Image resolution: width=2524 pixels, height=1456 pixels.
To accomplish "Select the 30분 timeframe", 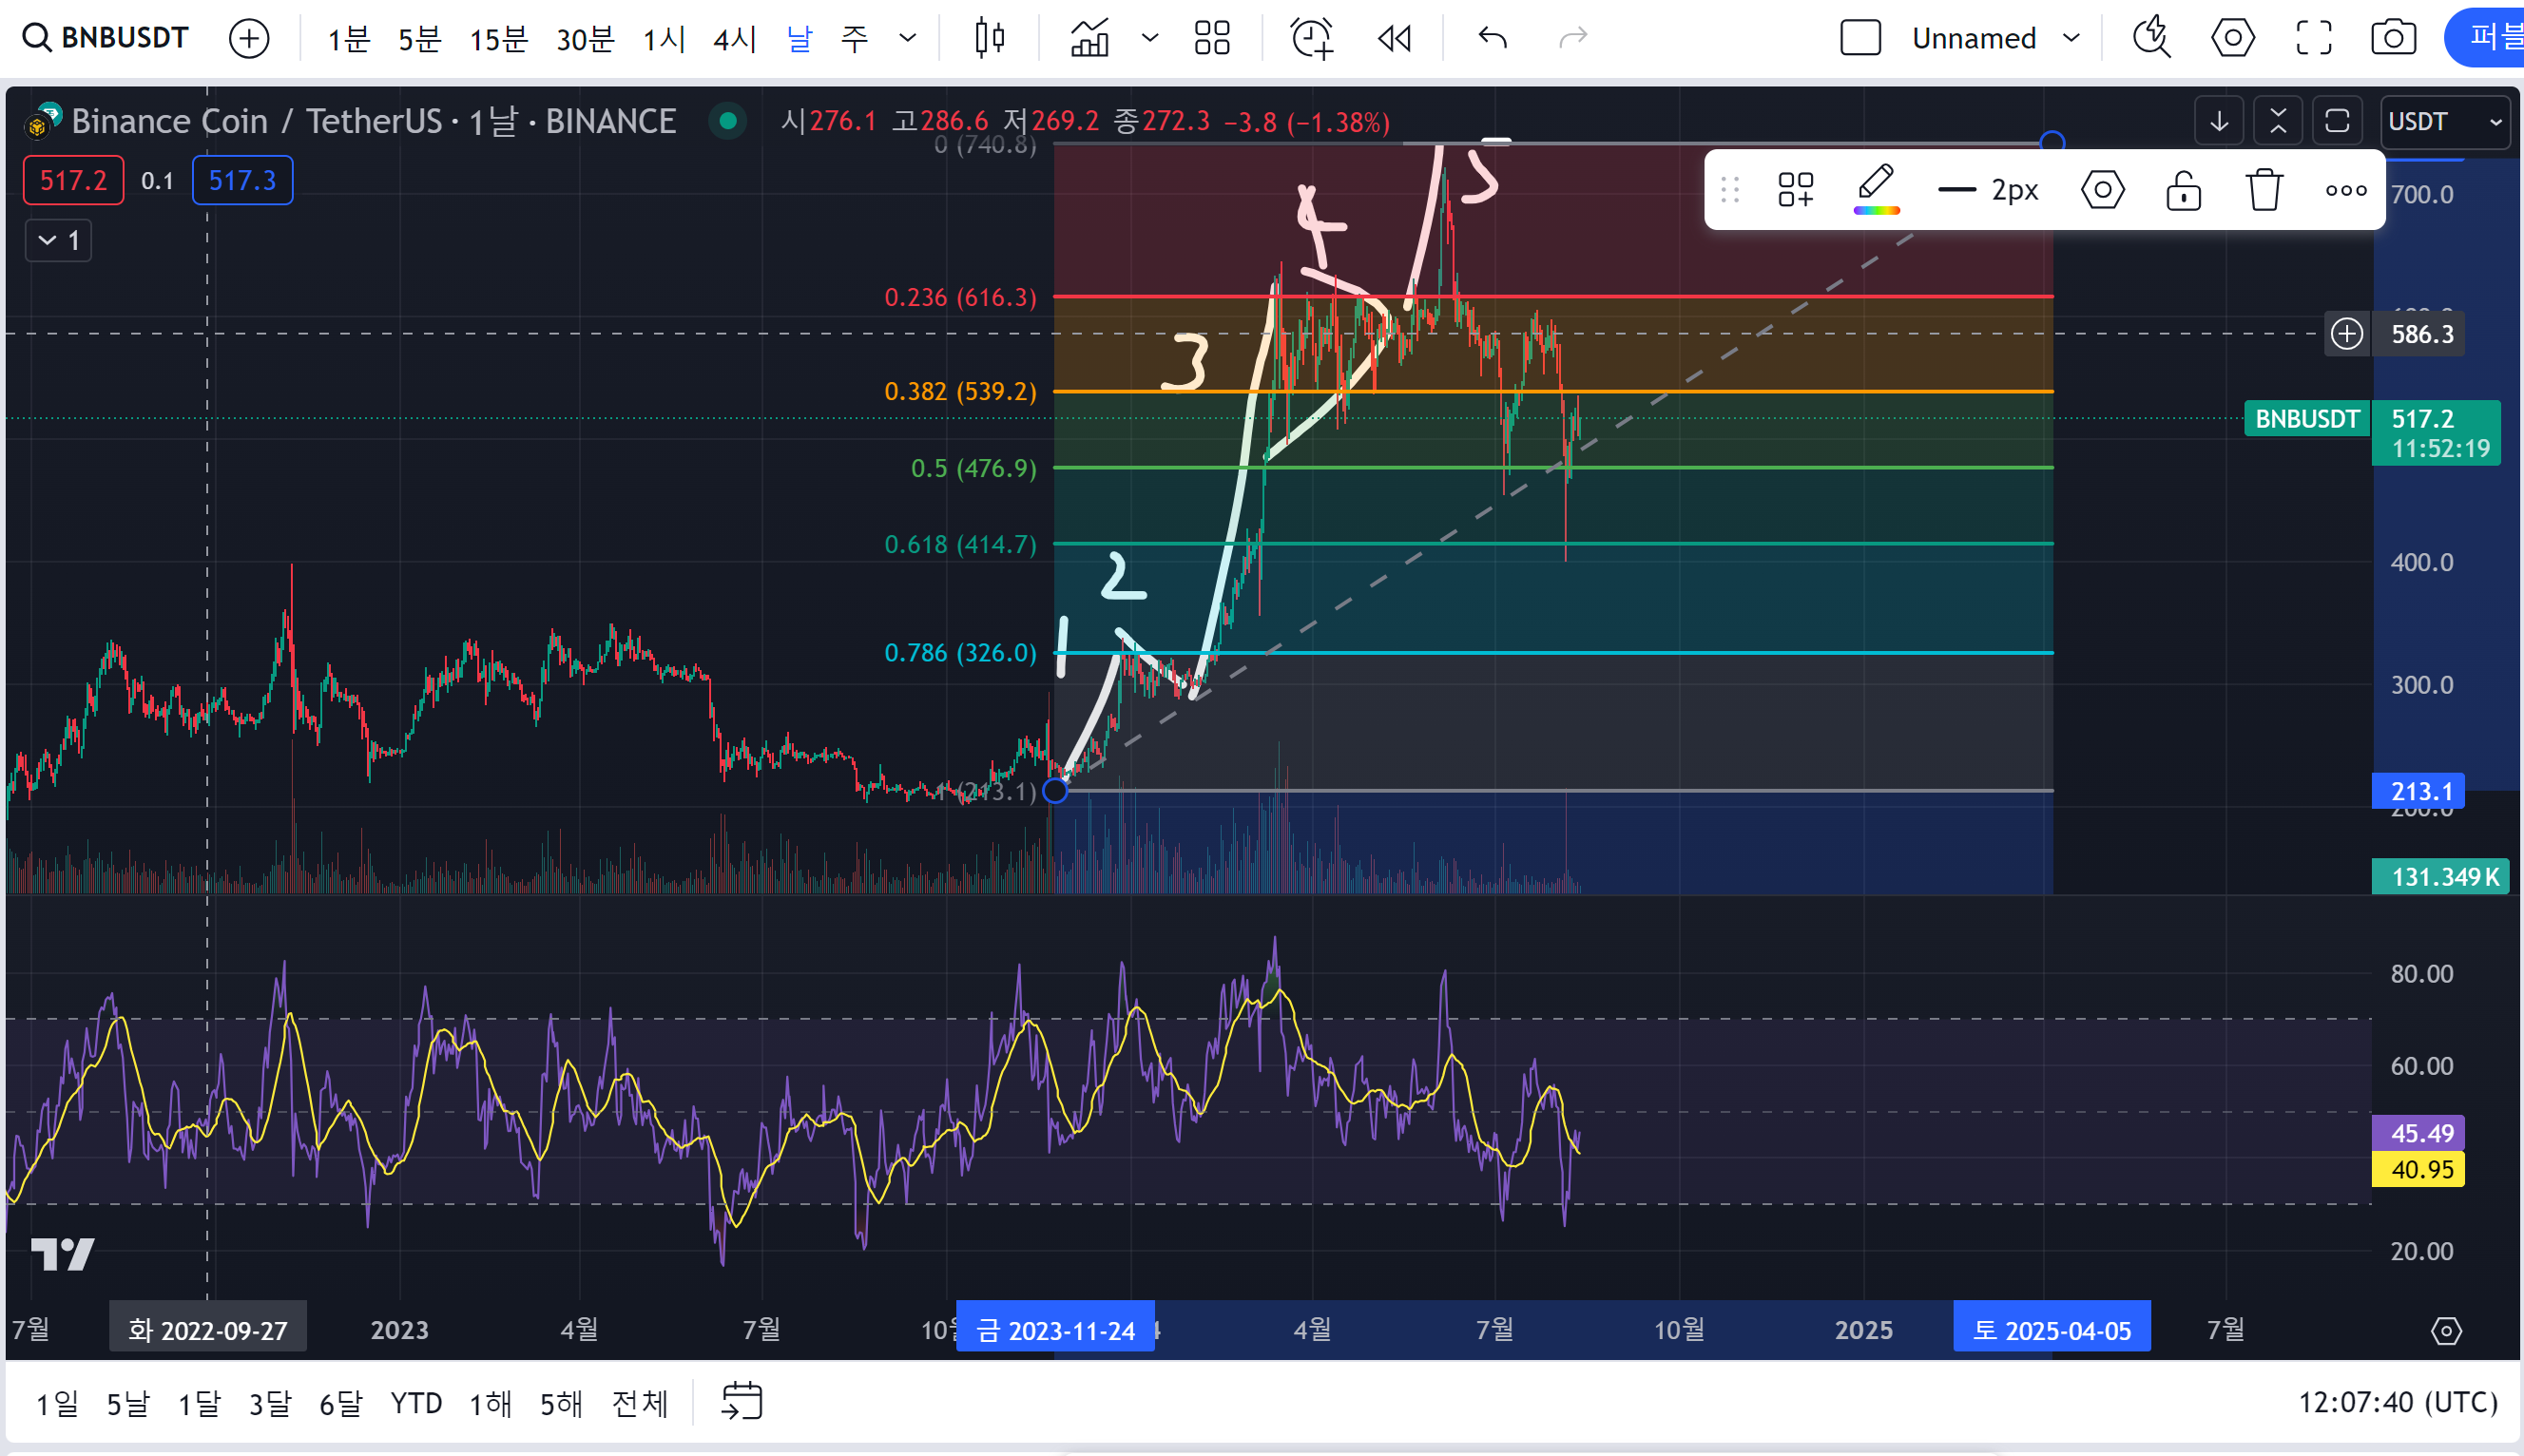I will tap(585, 39).
